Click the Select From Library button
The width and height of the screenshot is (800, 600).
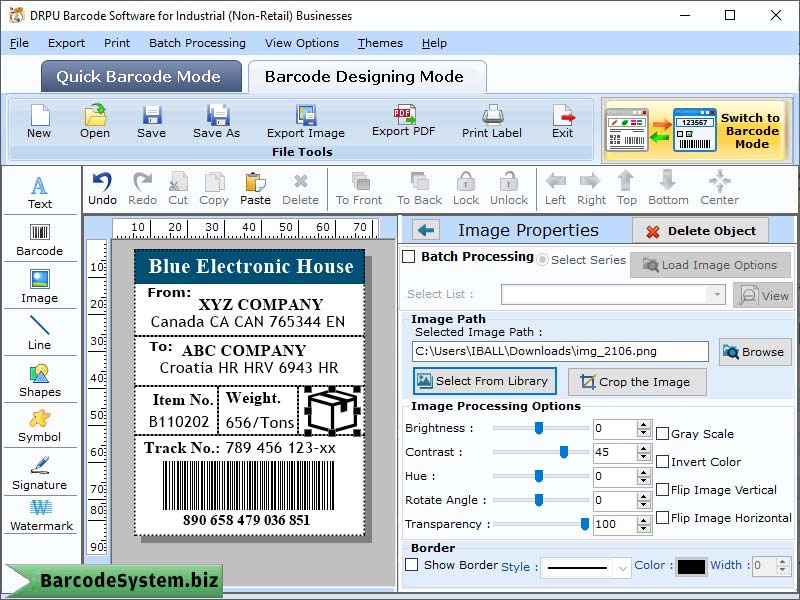tap(484, 381)
